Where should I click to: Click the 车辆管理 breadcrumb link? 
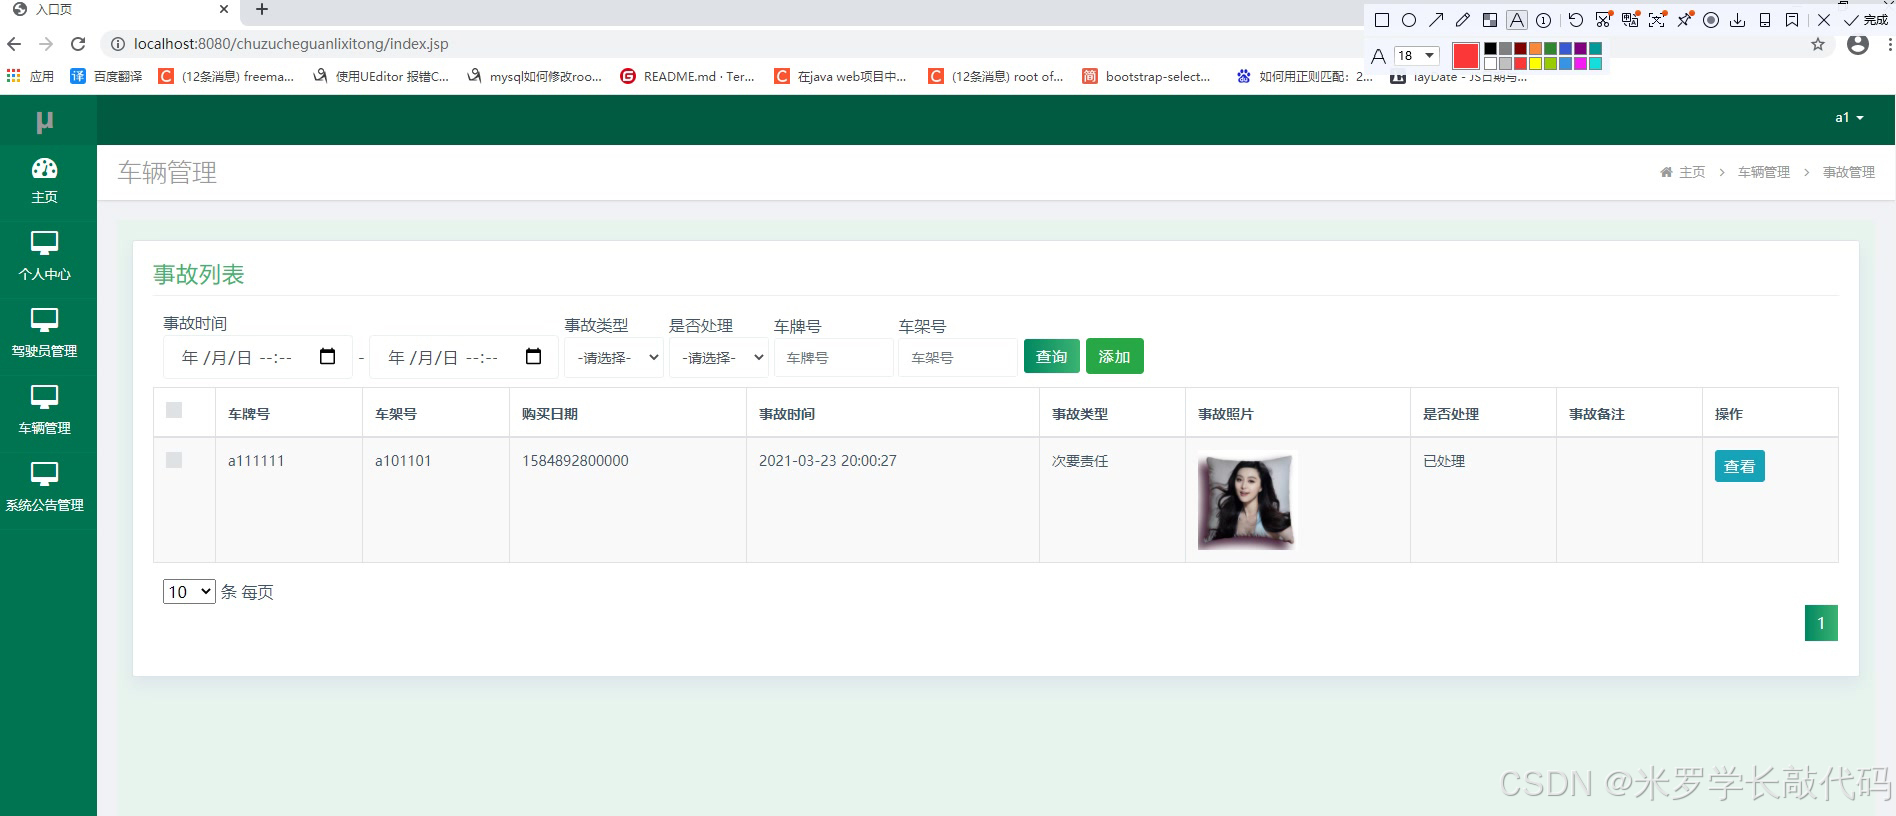1764,172
